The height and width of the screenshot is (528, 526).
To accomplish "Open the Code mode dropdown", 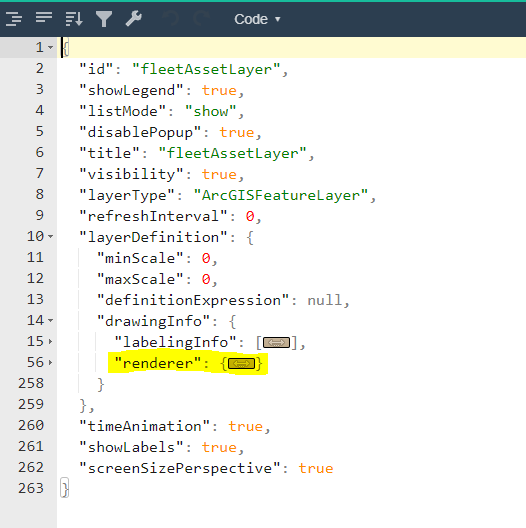I will (x=257, y=19).
